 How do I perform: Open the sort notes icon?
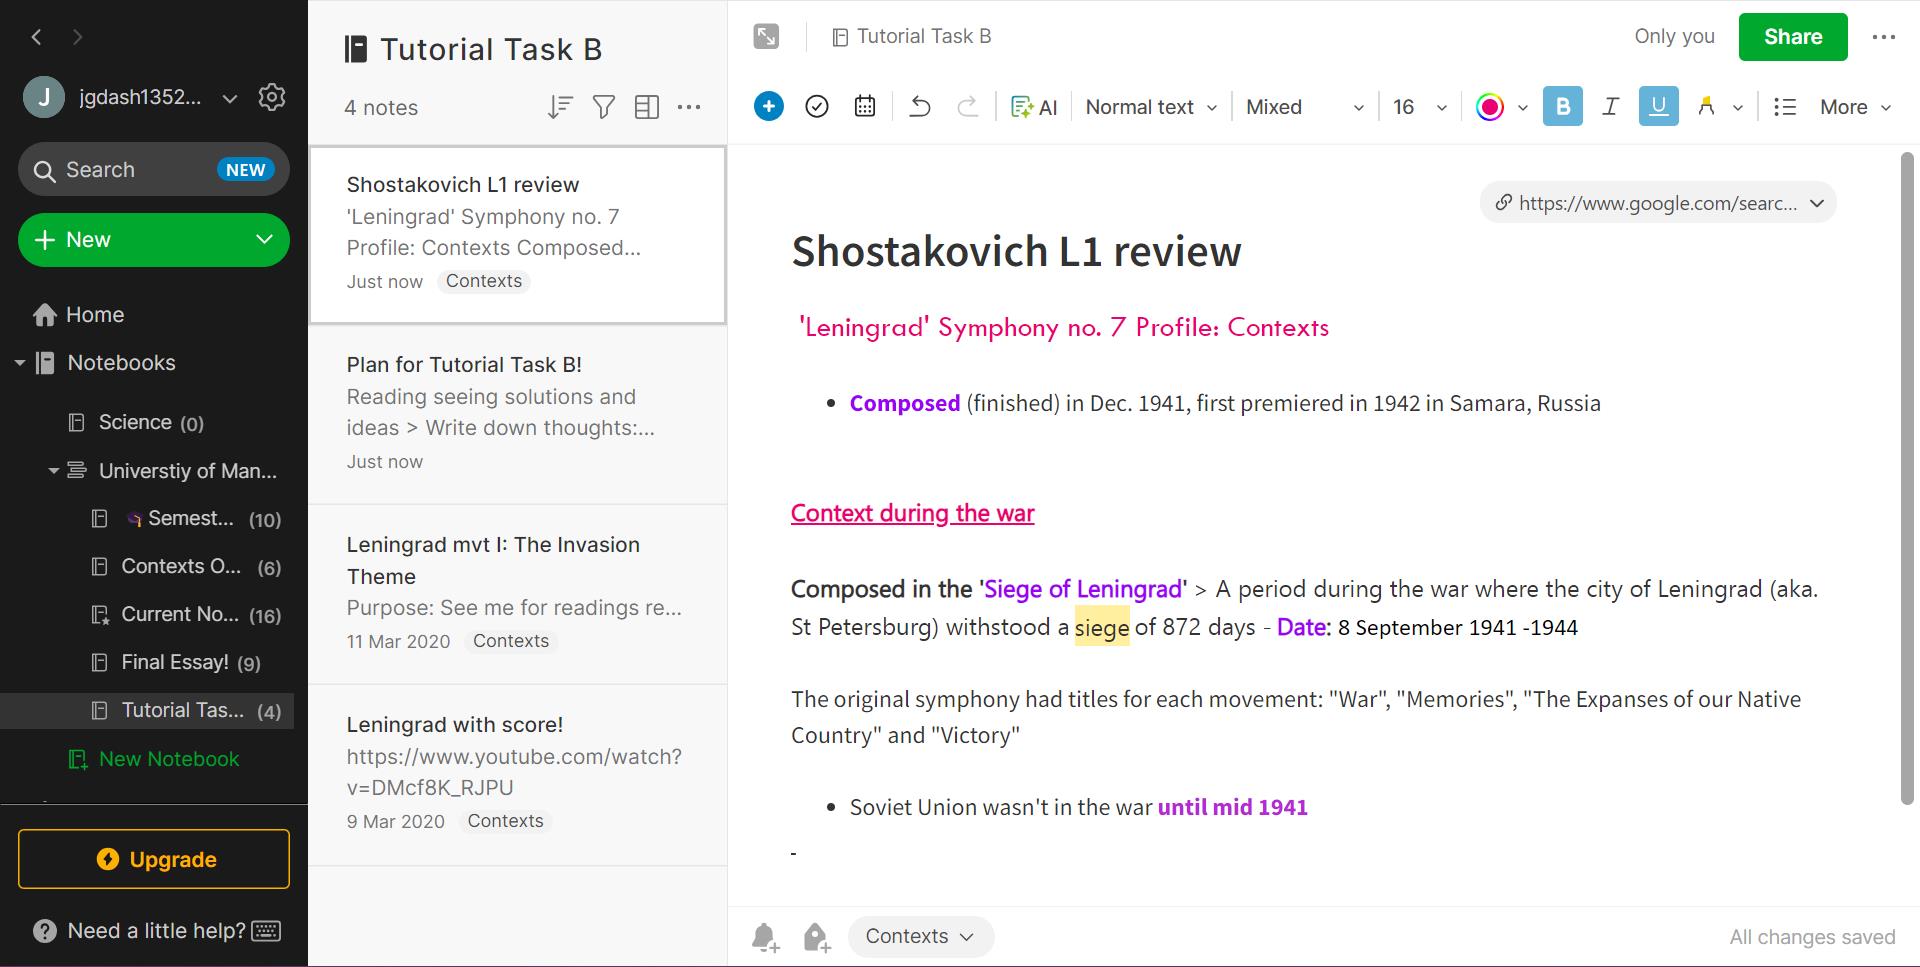pyautogui.click(x=560, y=107)
